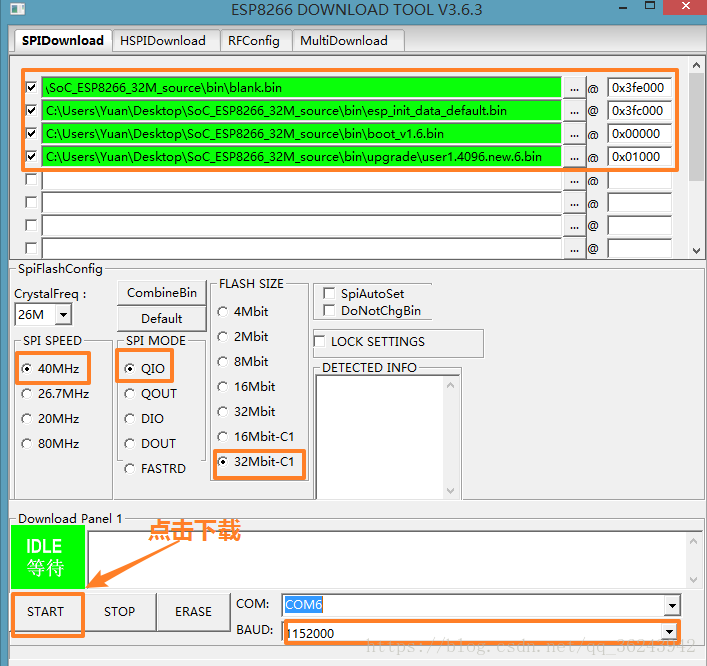Click the START download button

click(x=45, y=612)
